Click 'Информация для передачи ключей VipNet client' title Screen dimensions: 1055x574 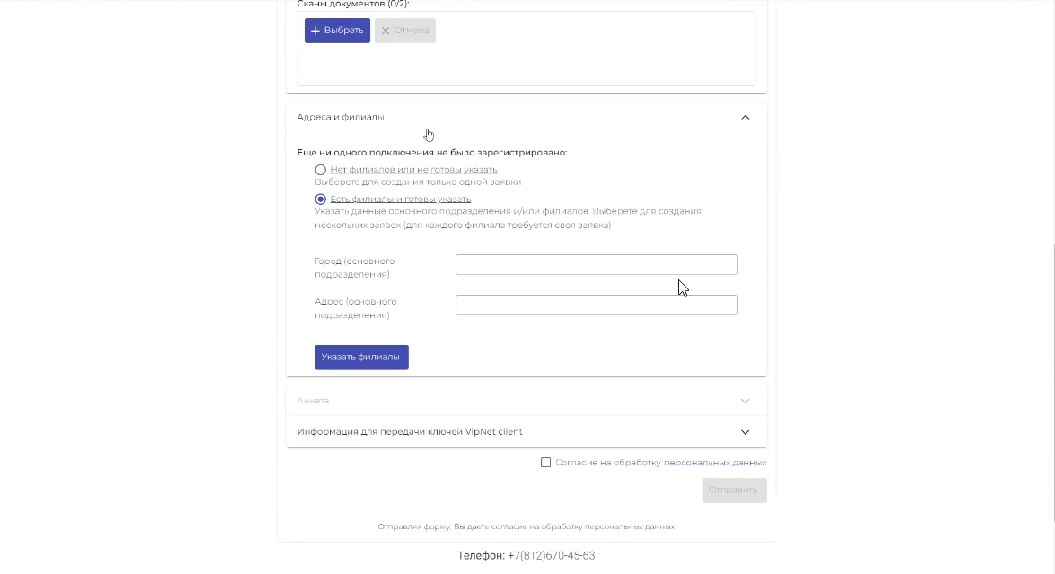(410, 432)
